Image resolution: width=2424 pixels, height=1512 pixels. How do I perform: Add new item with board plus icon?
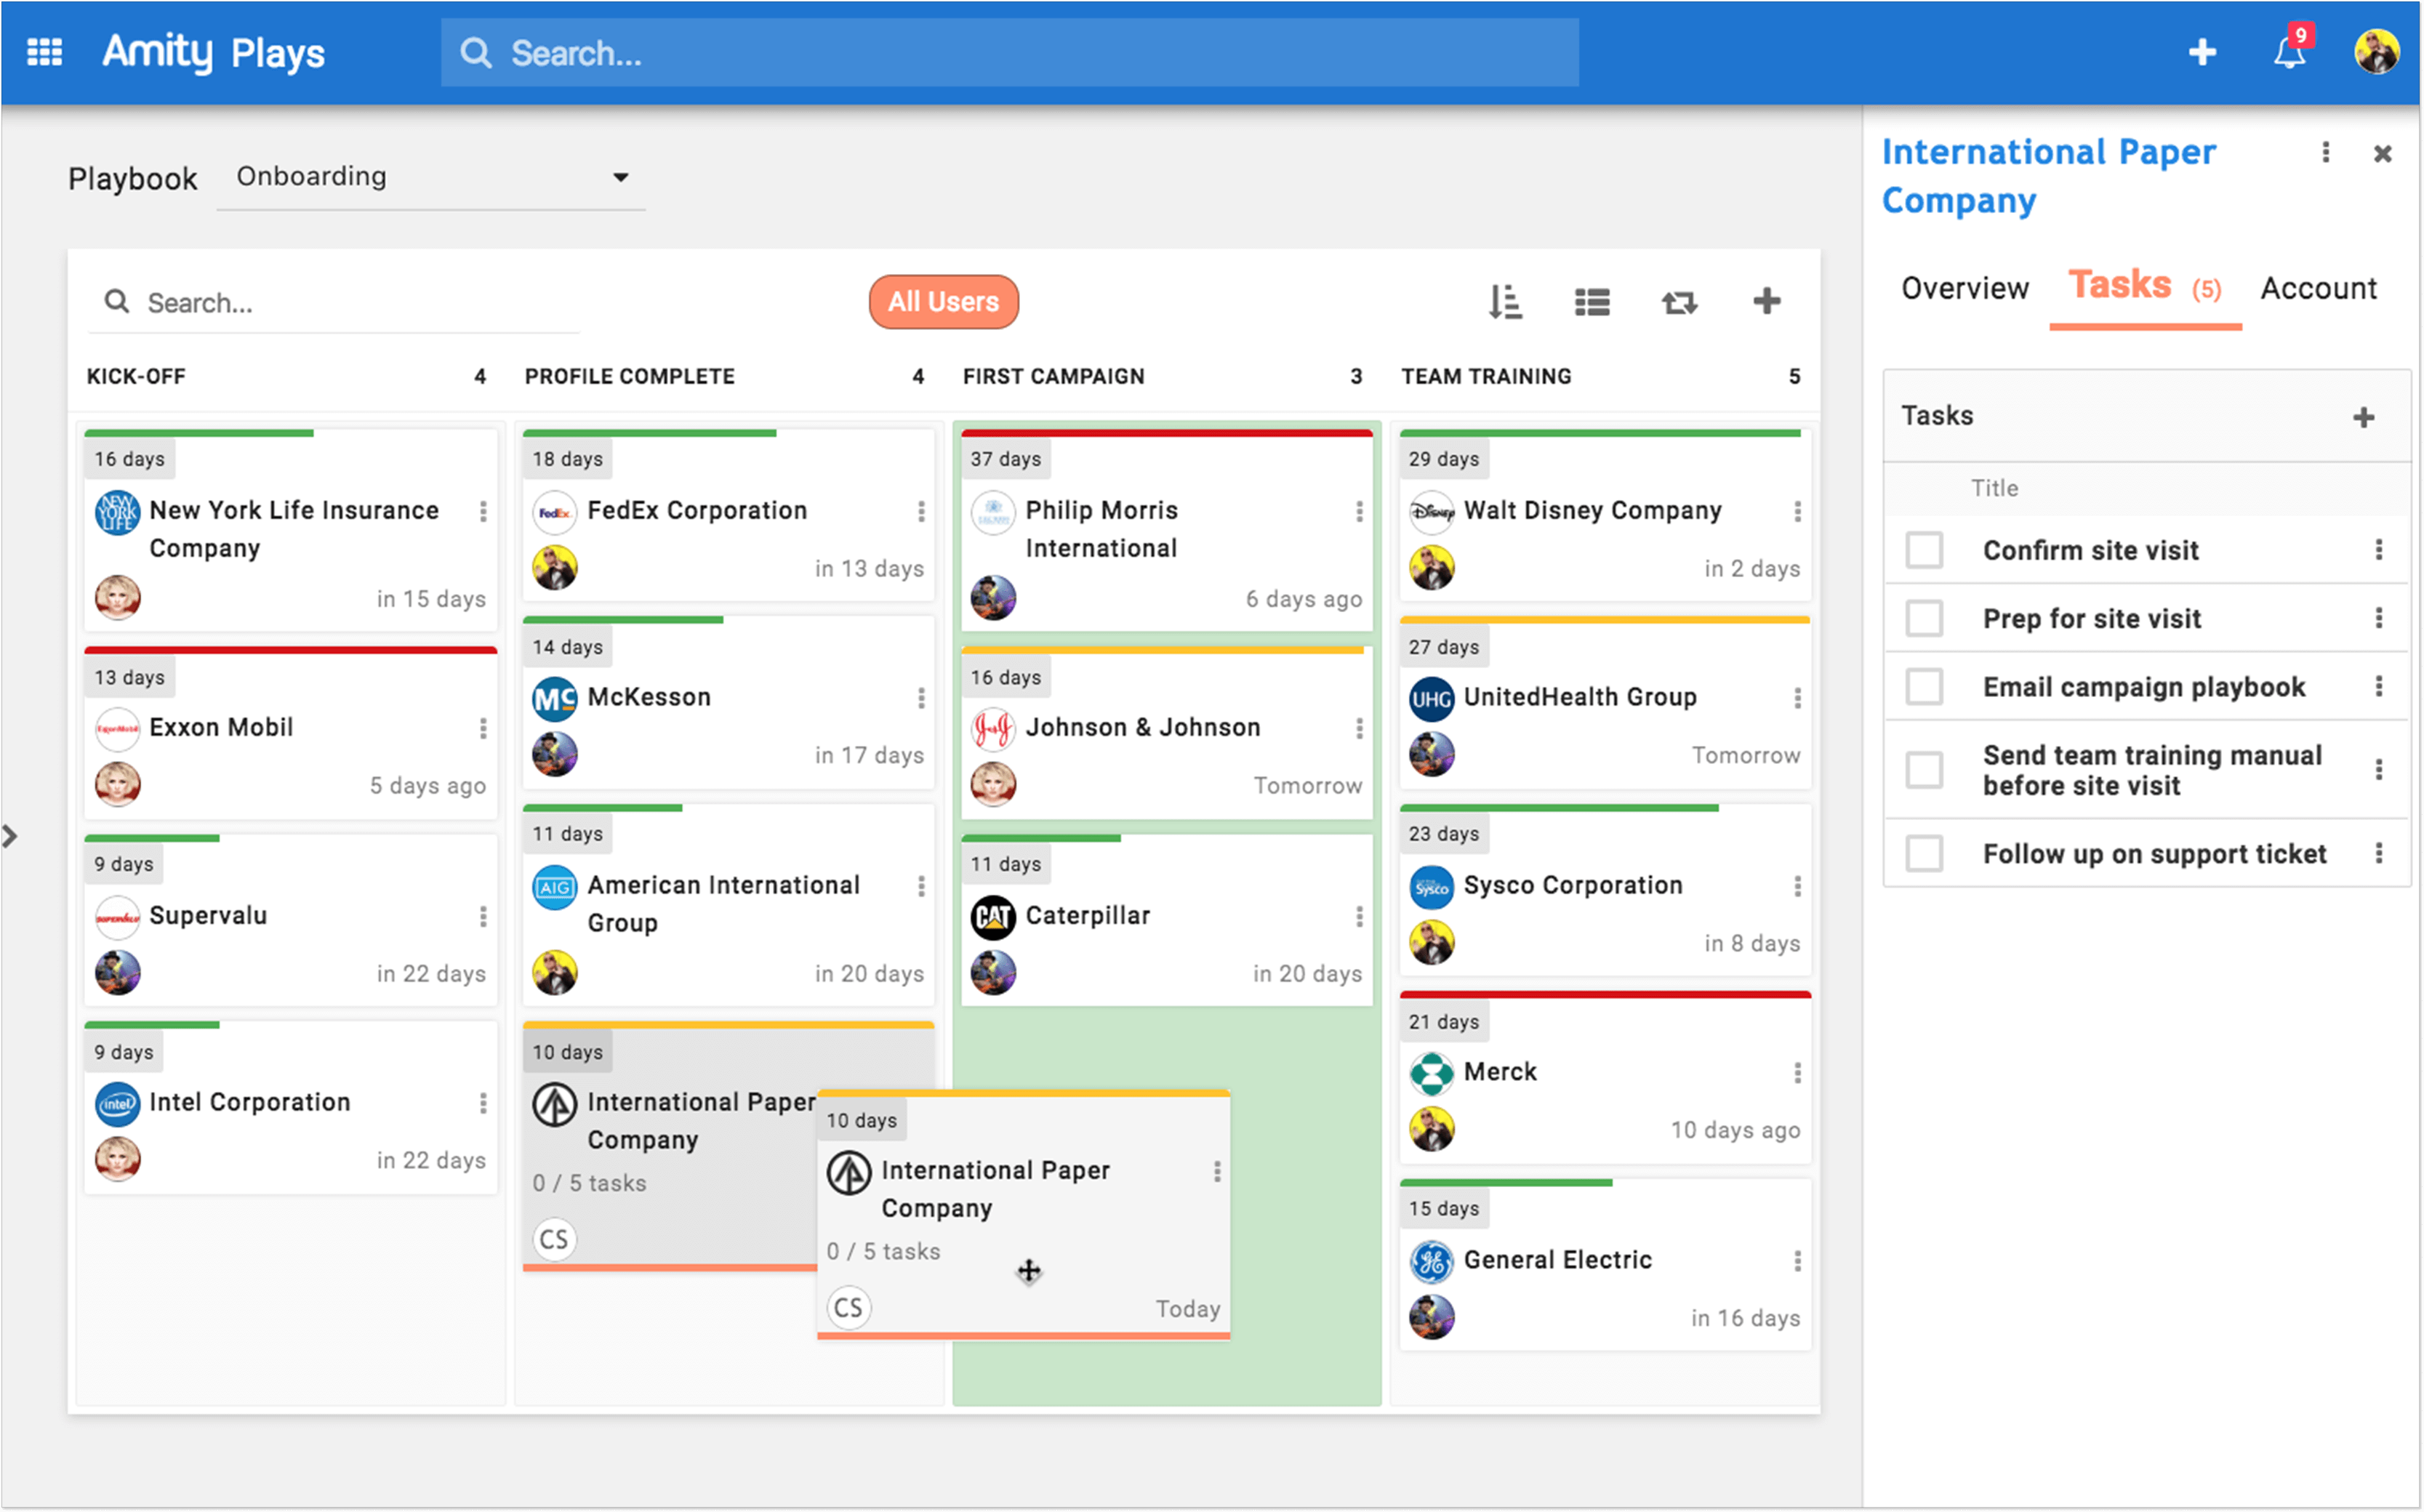coord(1767,301)
